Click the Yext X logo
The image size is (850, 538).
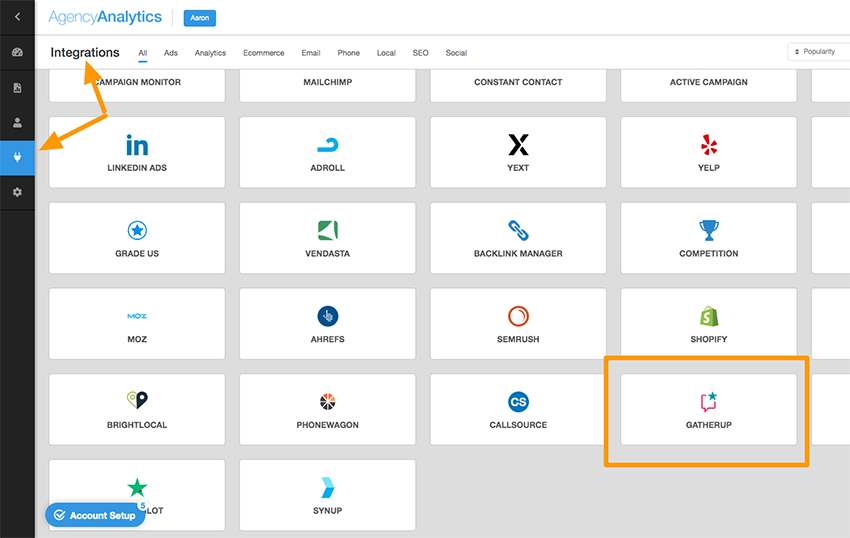pos(518,145)
